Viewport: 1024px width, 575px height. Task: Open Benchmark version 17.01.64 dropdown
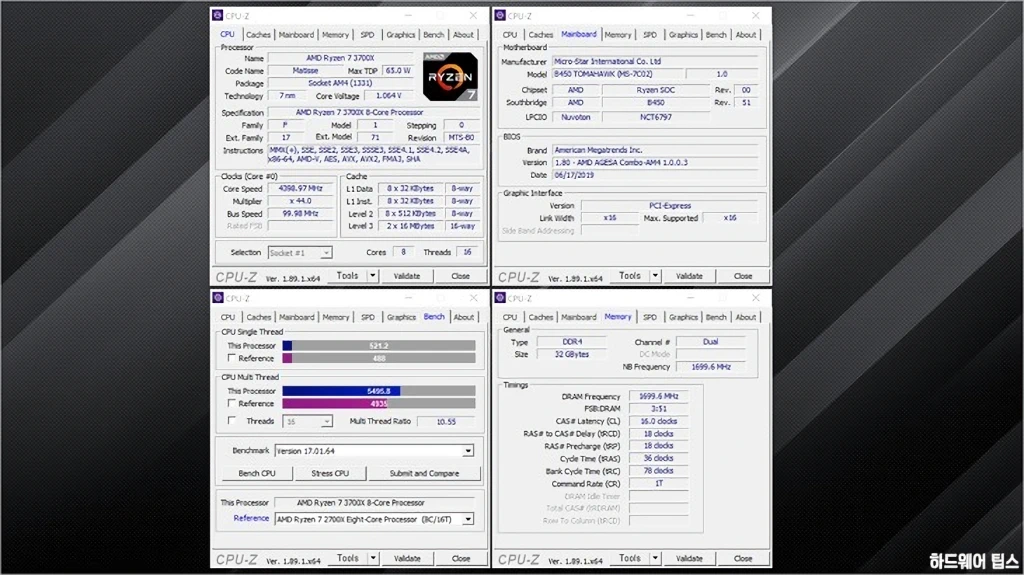pyautogui.click(x=468, y=451)
